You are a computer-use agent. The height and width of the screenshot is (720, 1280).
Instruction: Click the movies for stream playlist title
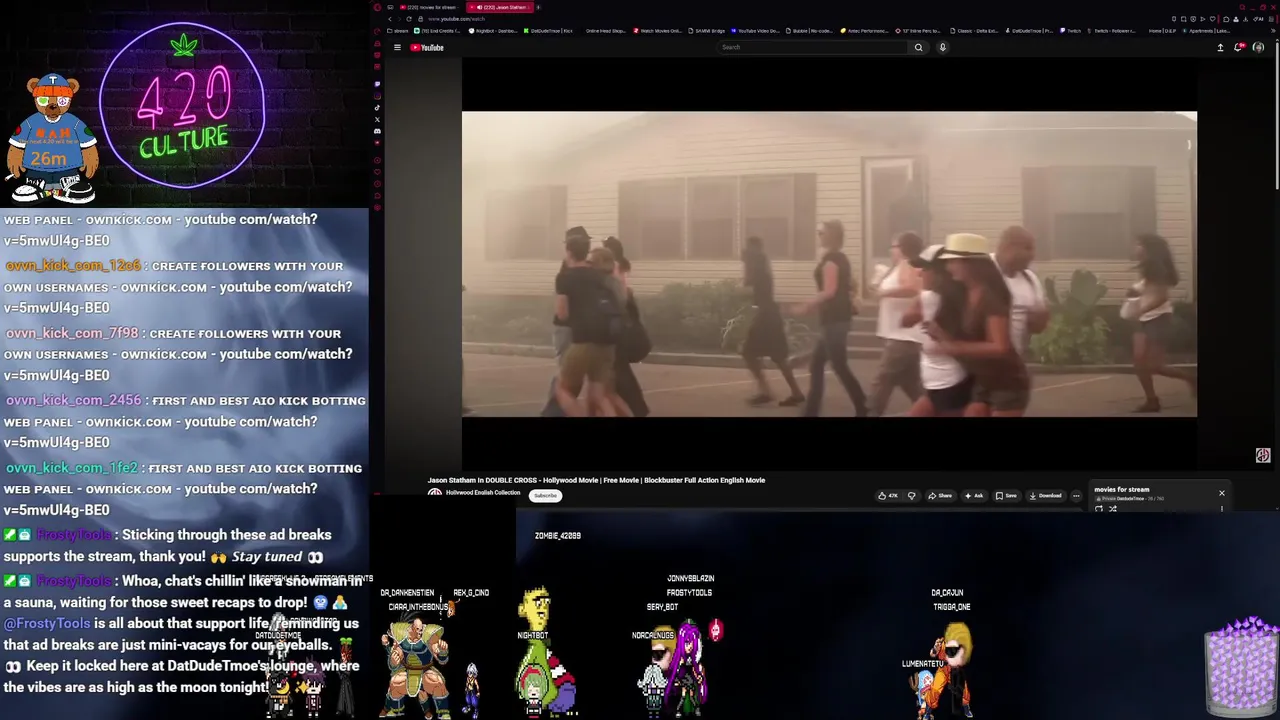coord(1121,490)
